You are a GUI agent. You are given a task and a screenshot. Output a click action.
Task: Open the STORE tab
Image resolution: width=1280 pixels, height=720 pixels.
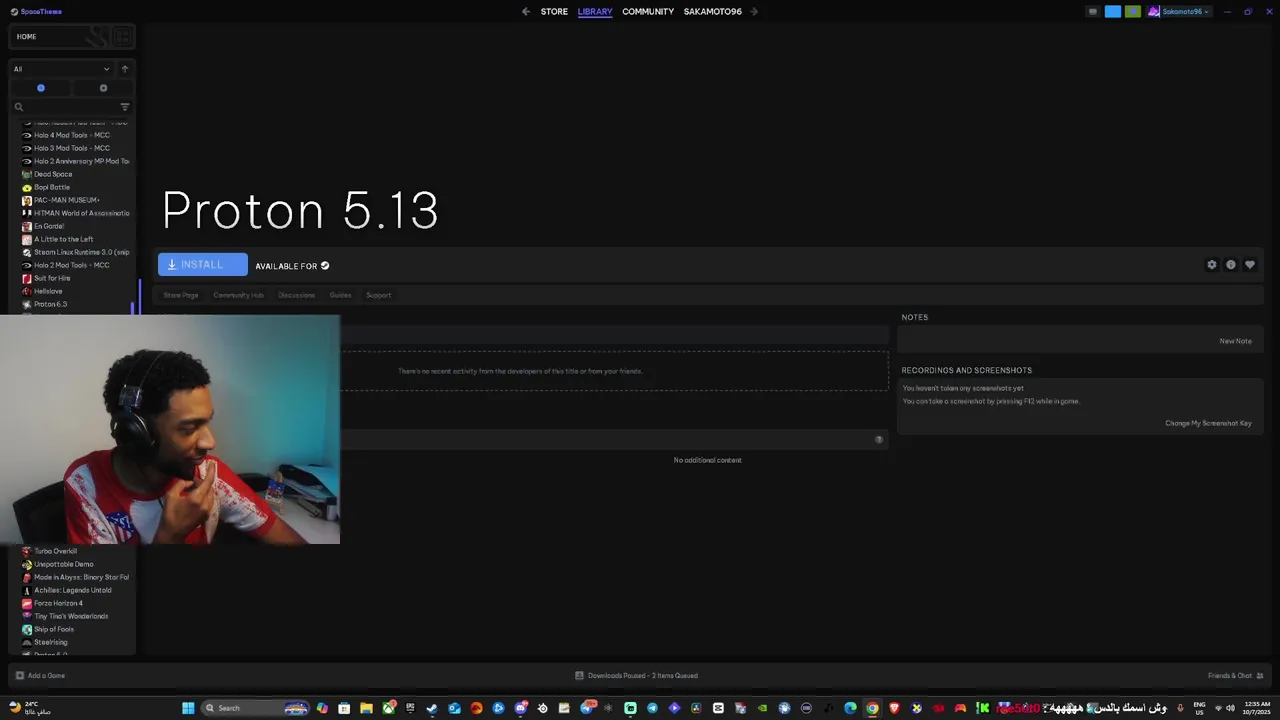coord(554,12)
